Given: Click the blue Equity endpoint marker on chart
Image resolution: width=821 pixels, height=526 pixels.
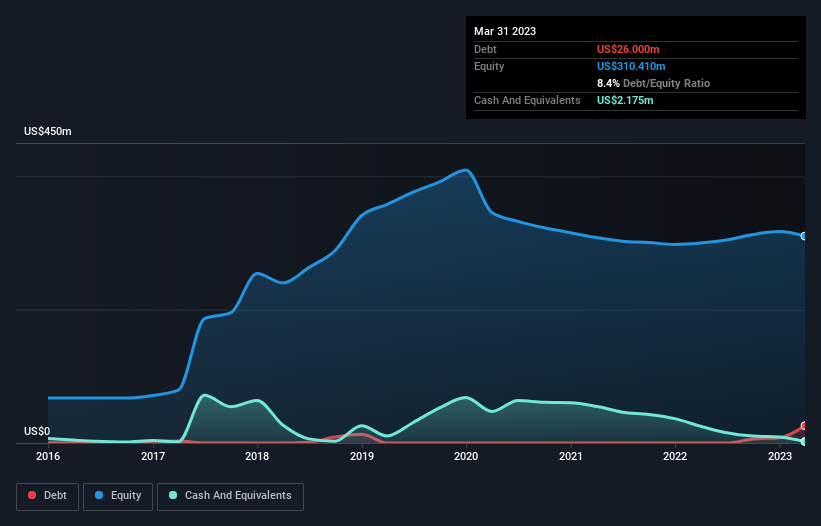Looking at the screenshot, I should click(x=804, y=236).
